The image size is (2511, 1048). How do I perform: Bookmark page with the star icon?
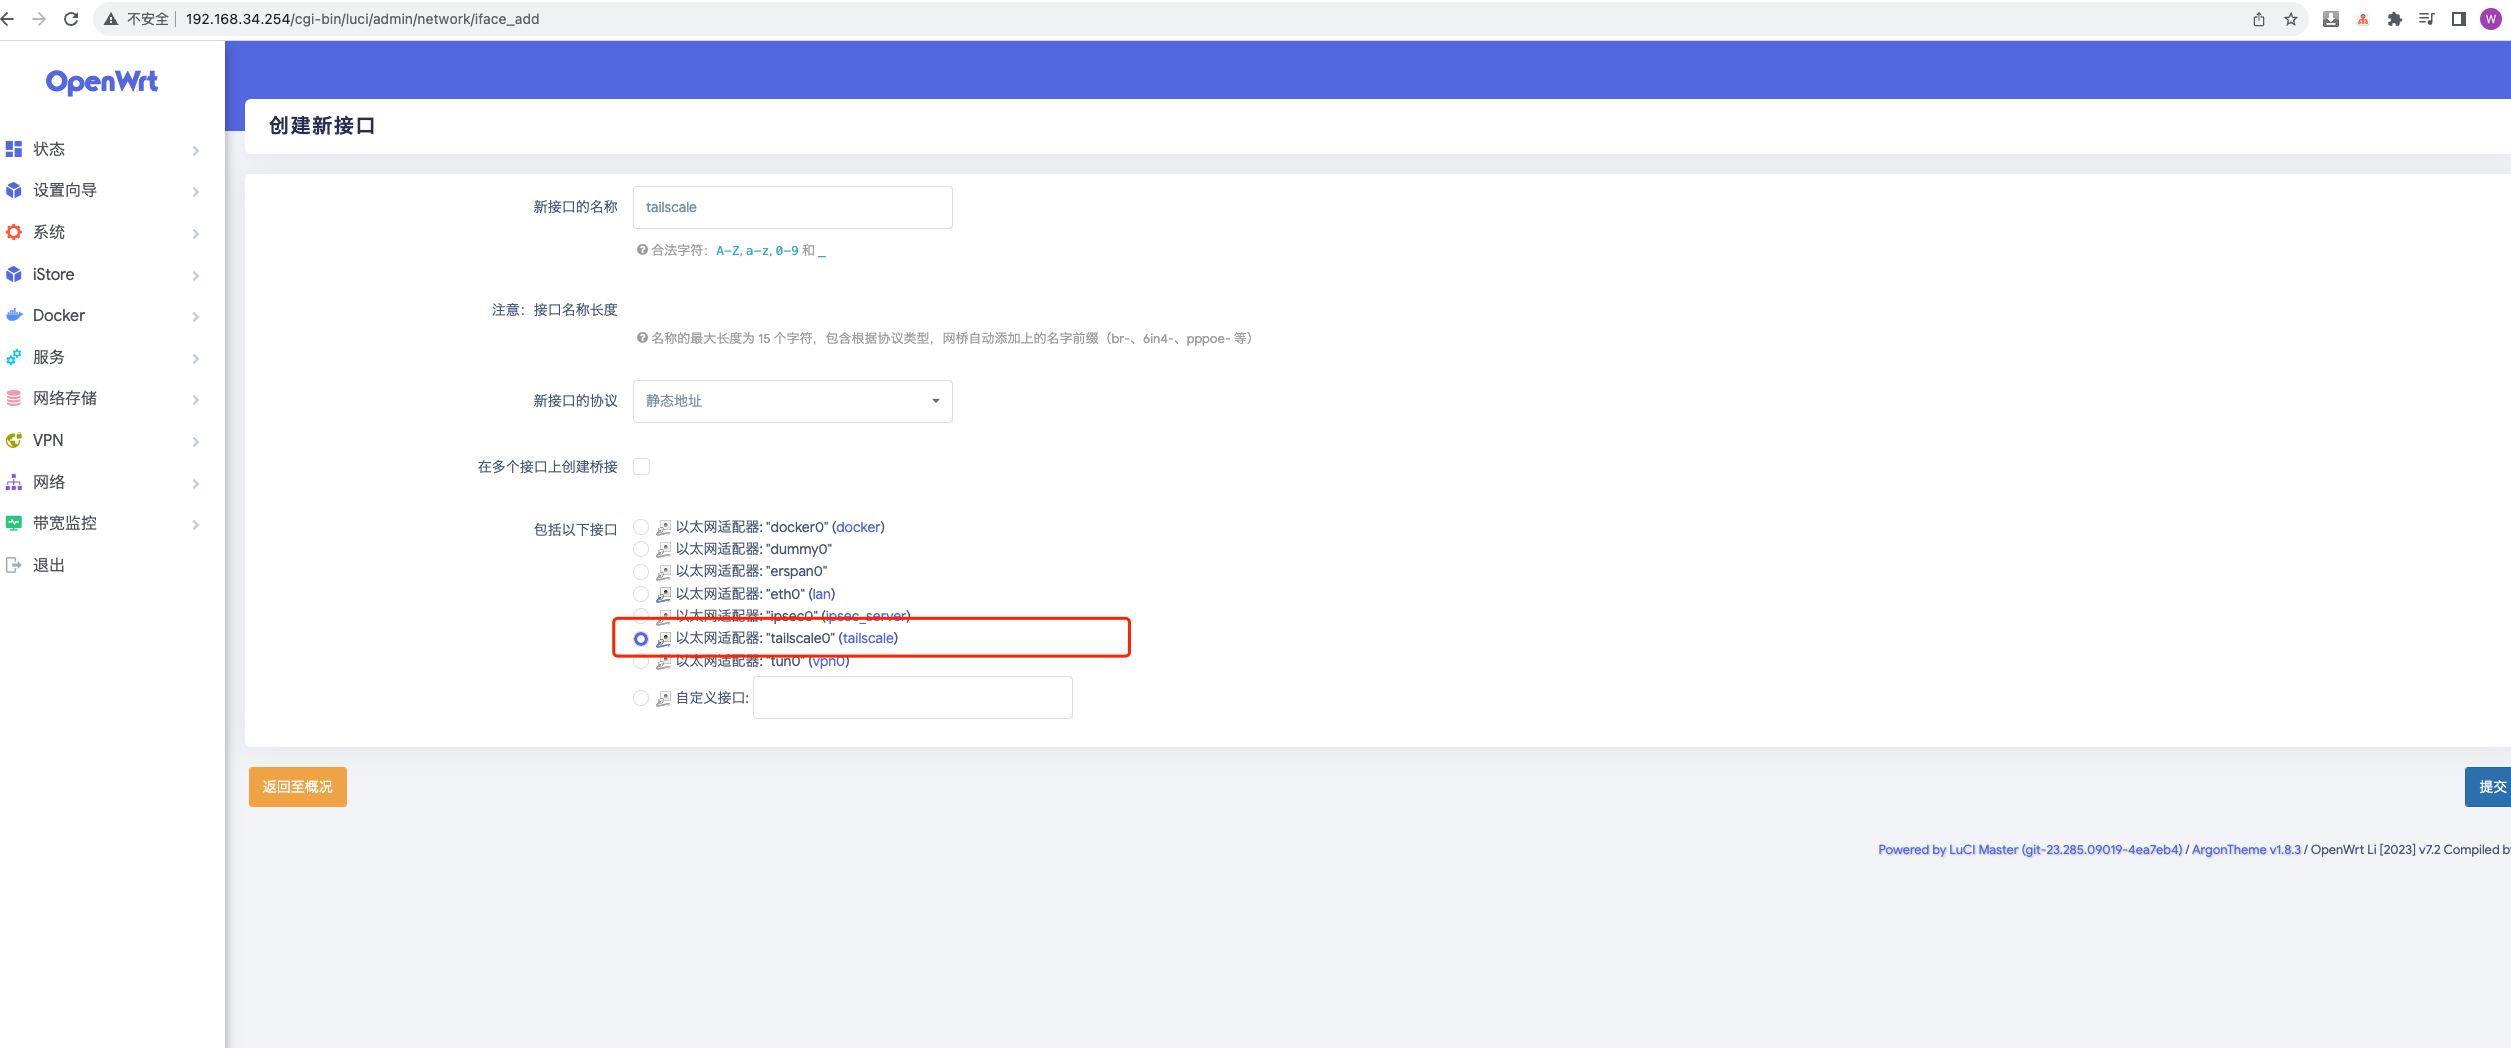tap(2291, 19)
